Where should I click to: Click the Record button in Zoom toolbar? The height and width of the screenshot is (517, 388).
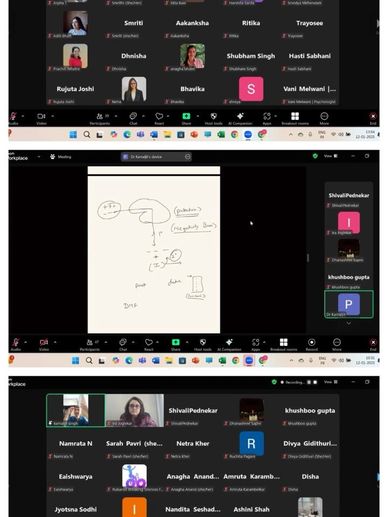point(311,344)
